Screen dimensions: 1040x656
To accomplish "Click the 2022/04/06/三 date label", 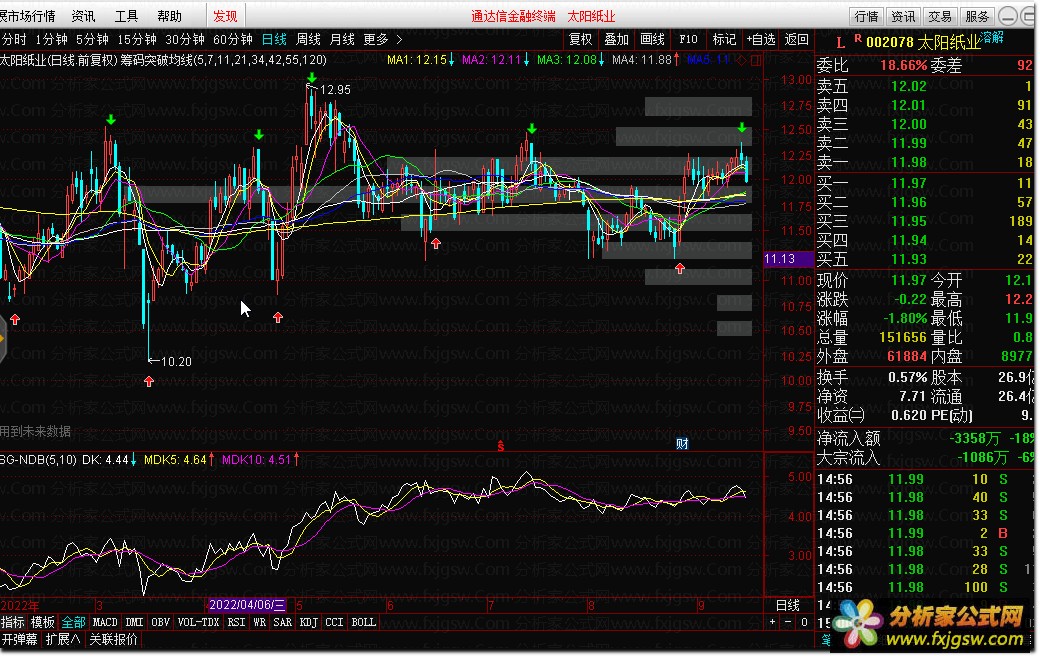I will (x=247, y=605).
